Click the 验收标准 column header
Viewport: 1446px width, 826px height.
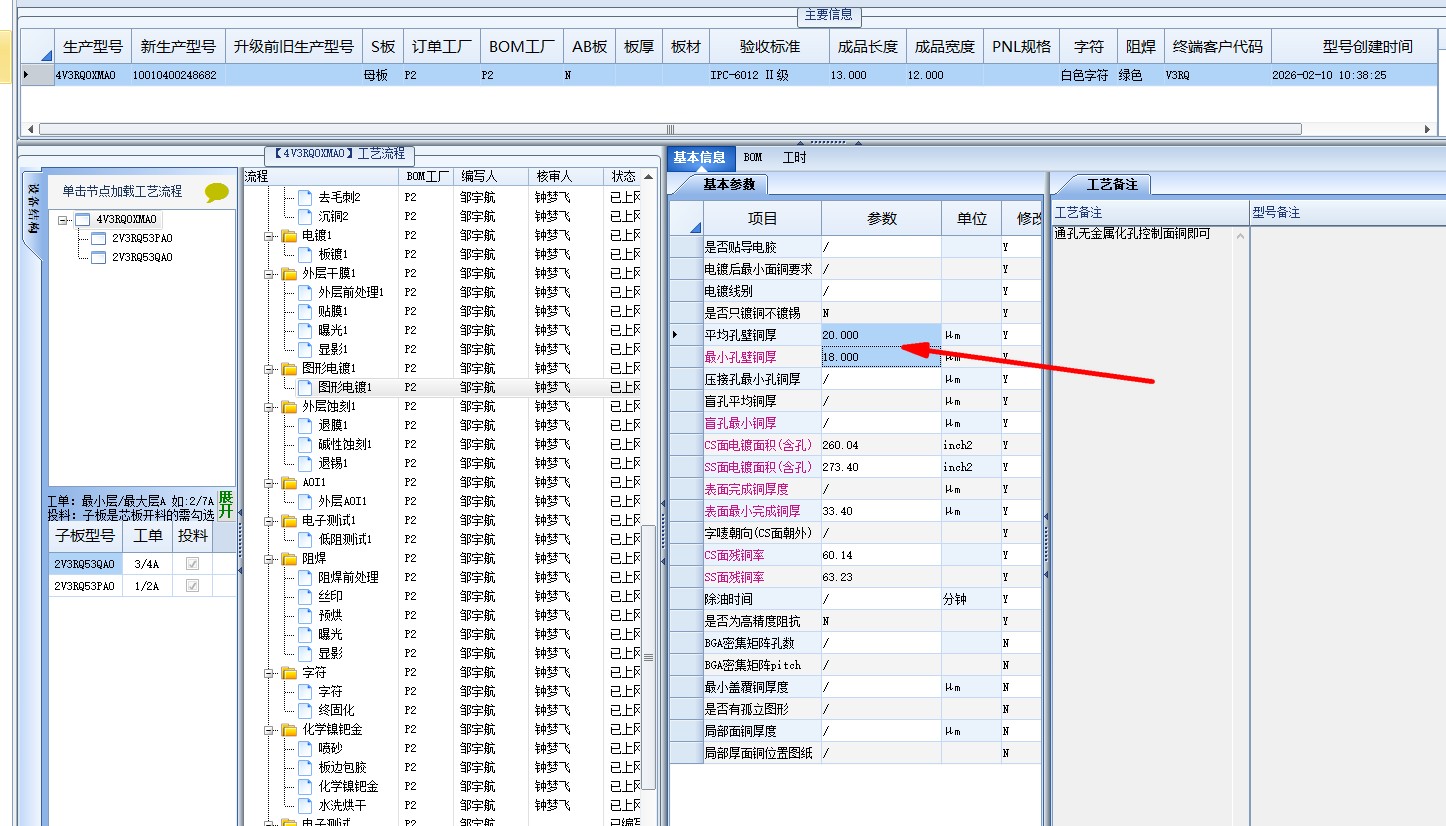769,47
